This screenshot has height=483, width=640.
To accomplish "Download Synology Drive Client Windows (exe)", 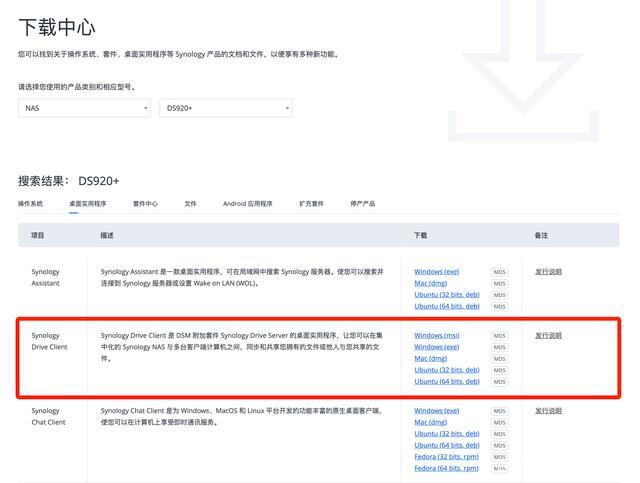I will tap(437, 347).
